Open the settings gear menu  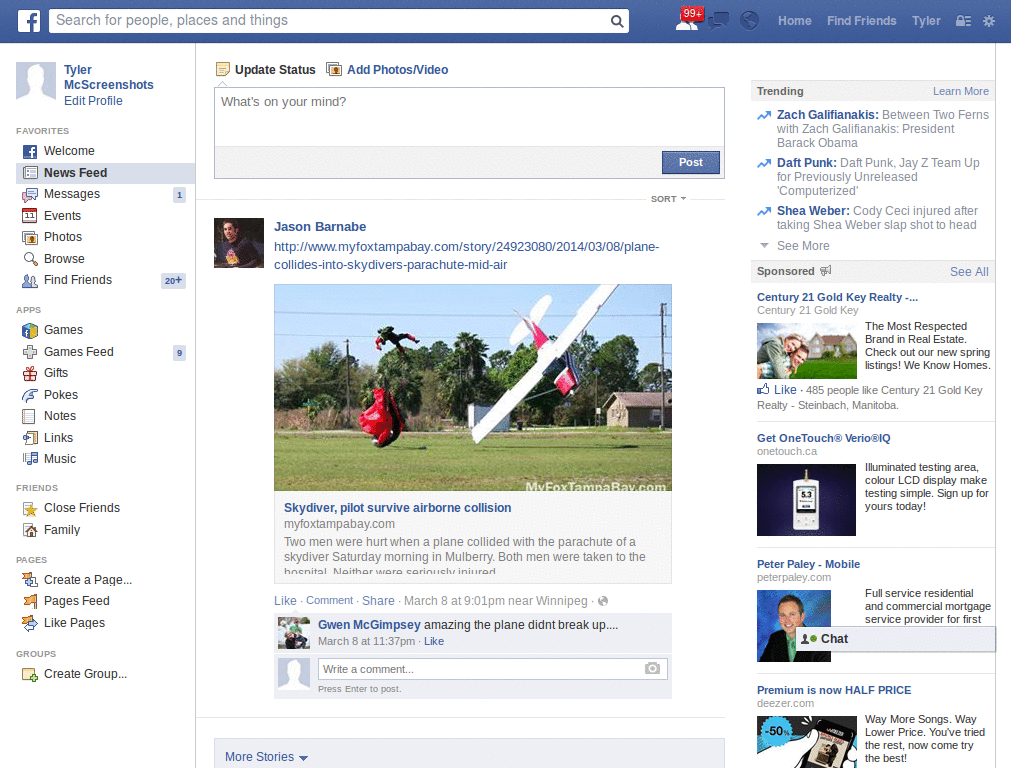[989, 21]
